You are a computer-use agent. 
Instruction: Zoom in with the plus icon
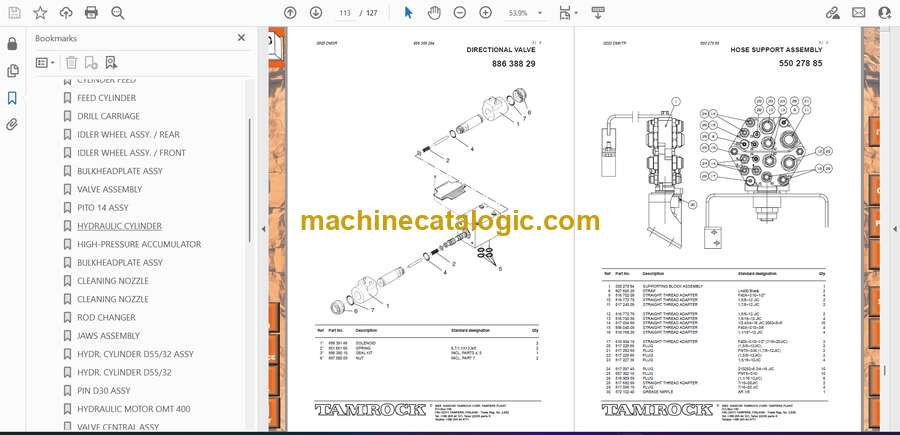pos(486,13)
